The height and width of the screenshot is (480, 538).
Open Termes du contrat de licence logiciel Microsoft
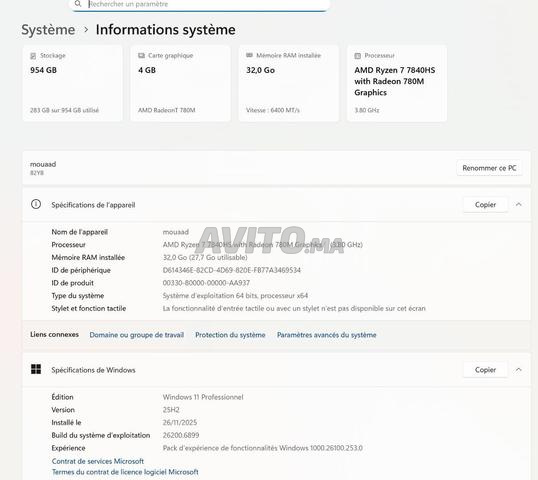pyautogui.click(x=125, y=472)
